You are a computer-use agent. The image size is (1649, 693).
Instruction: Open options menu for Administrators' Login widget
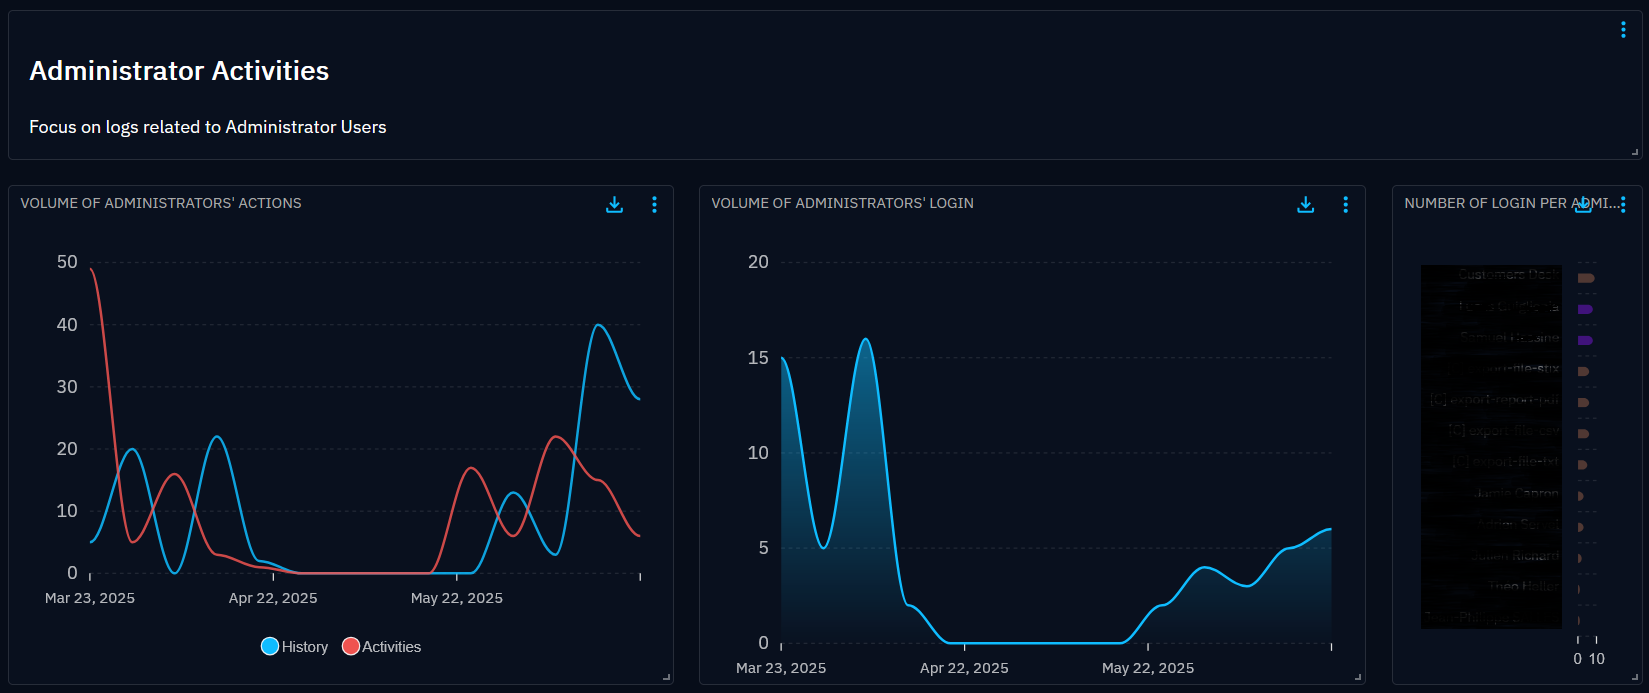(1345, 204)
